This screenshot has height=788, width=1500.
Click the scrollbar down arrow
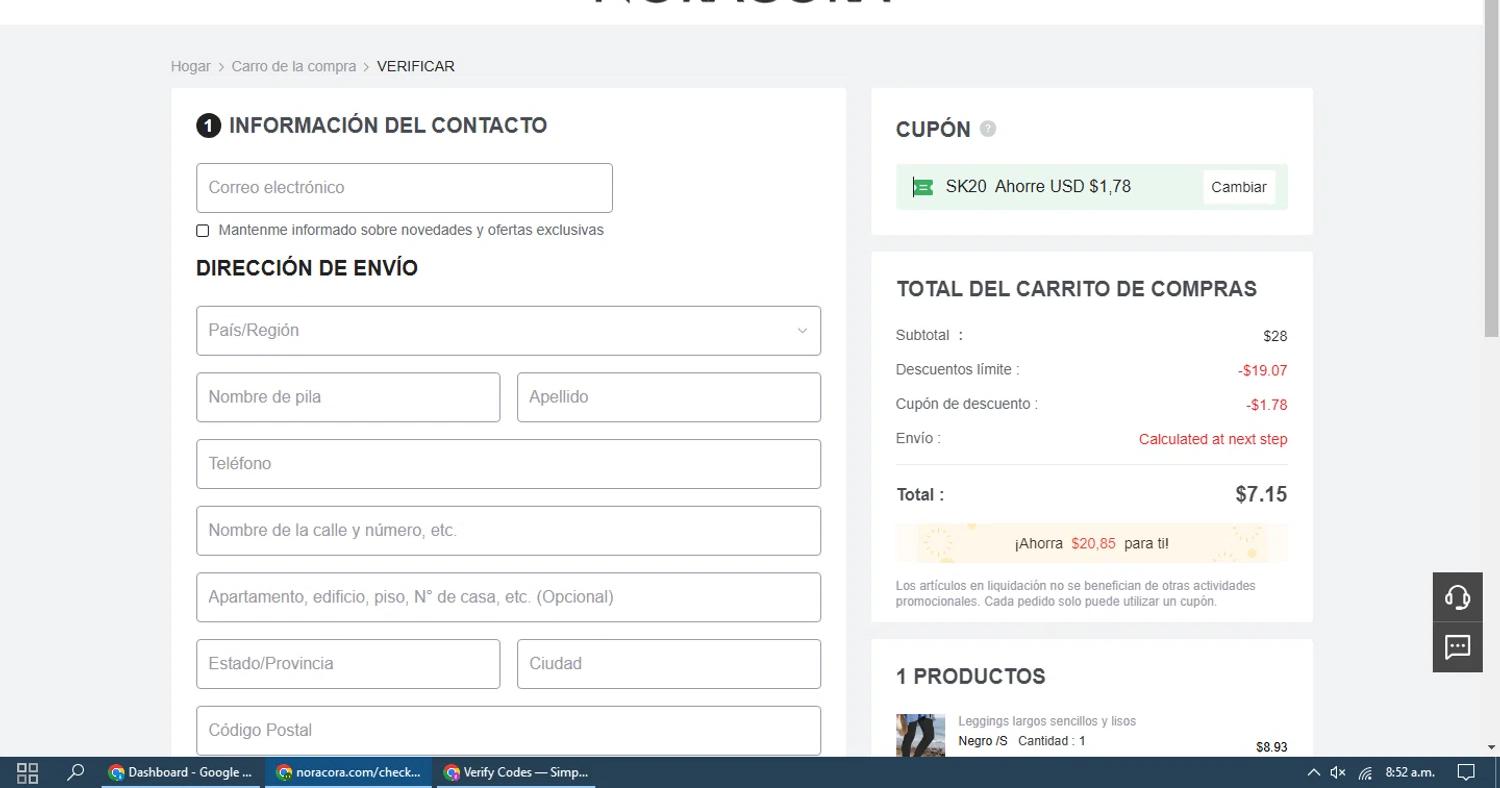(x=1491, y=747)
